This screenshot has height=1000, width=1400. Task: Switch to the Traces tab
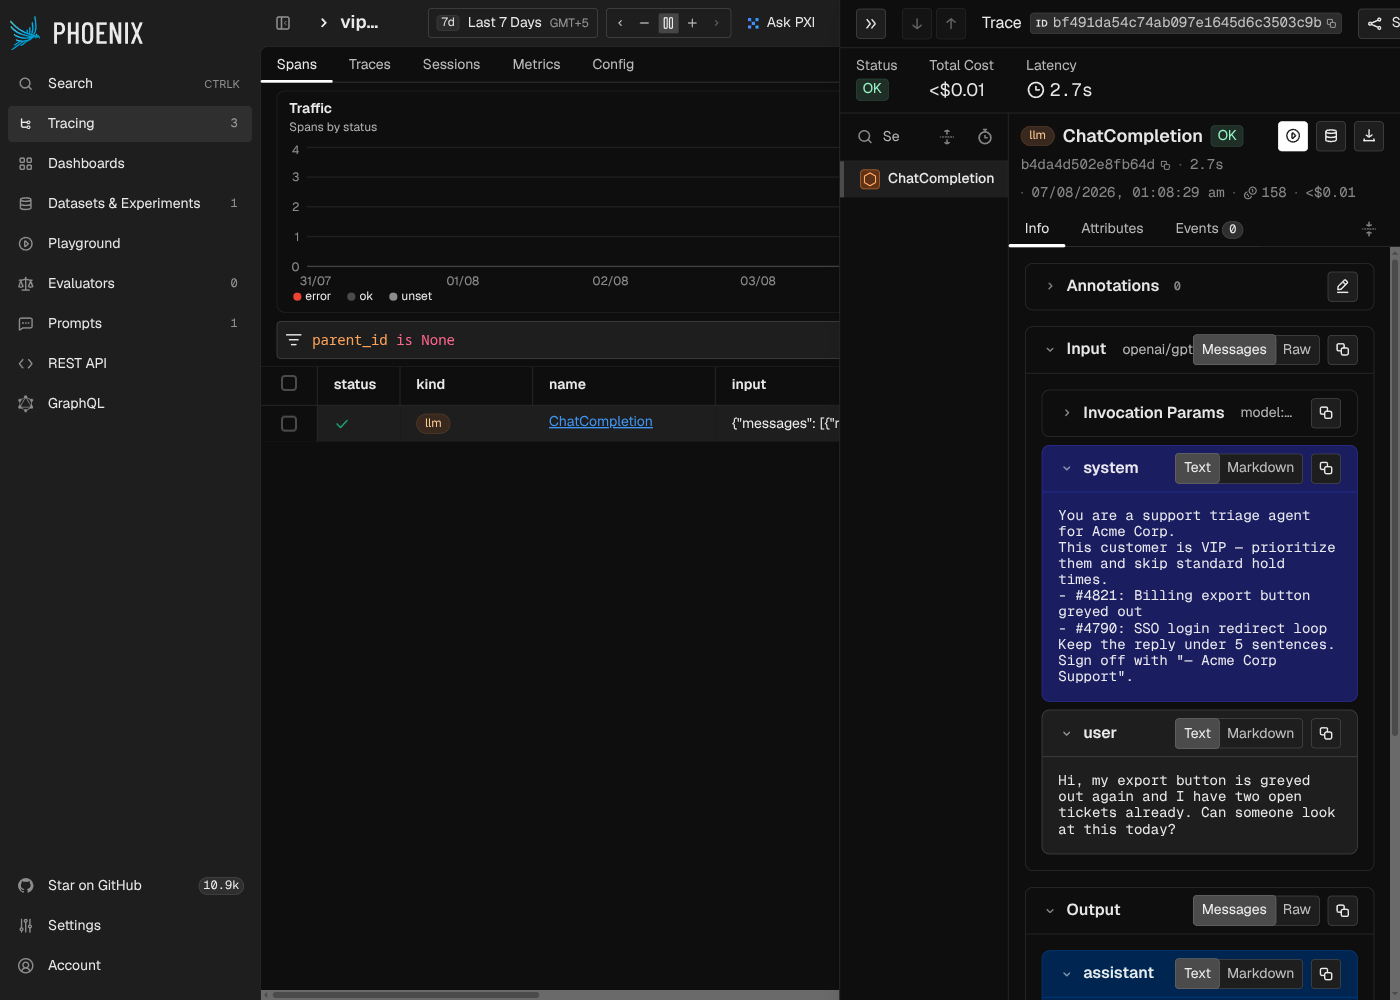point(370,64)
